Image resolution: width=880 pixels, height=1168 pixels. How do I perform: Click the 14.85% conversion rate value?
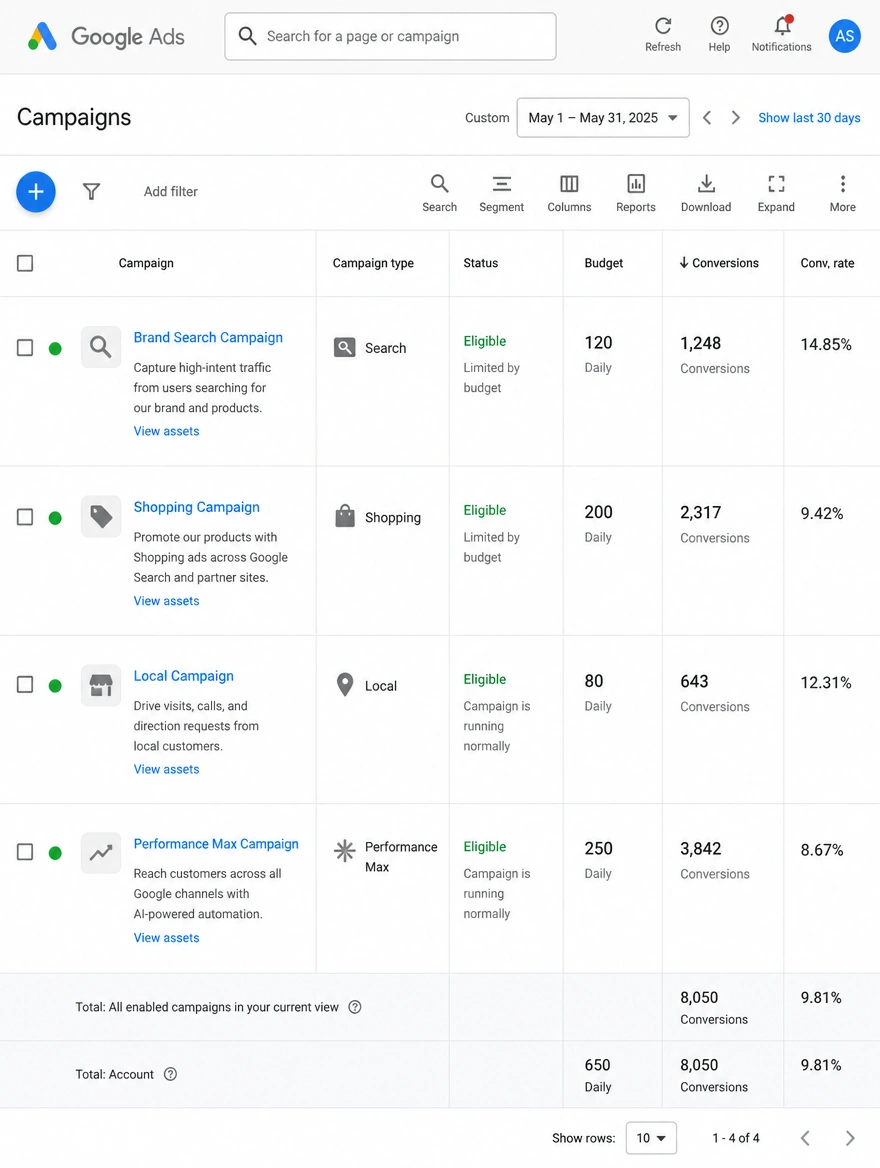(826, 344)
